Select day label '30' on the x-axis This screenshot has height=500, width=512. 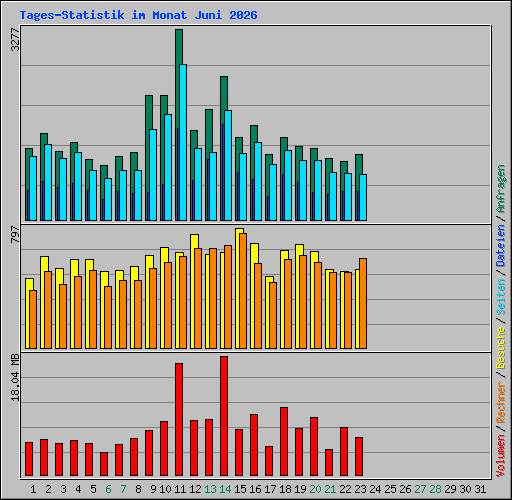465,489
